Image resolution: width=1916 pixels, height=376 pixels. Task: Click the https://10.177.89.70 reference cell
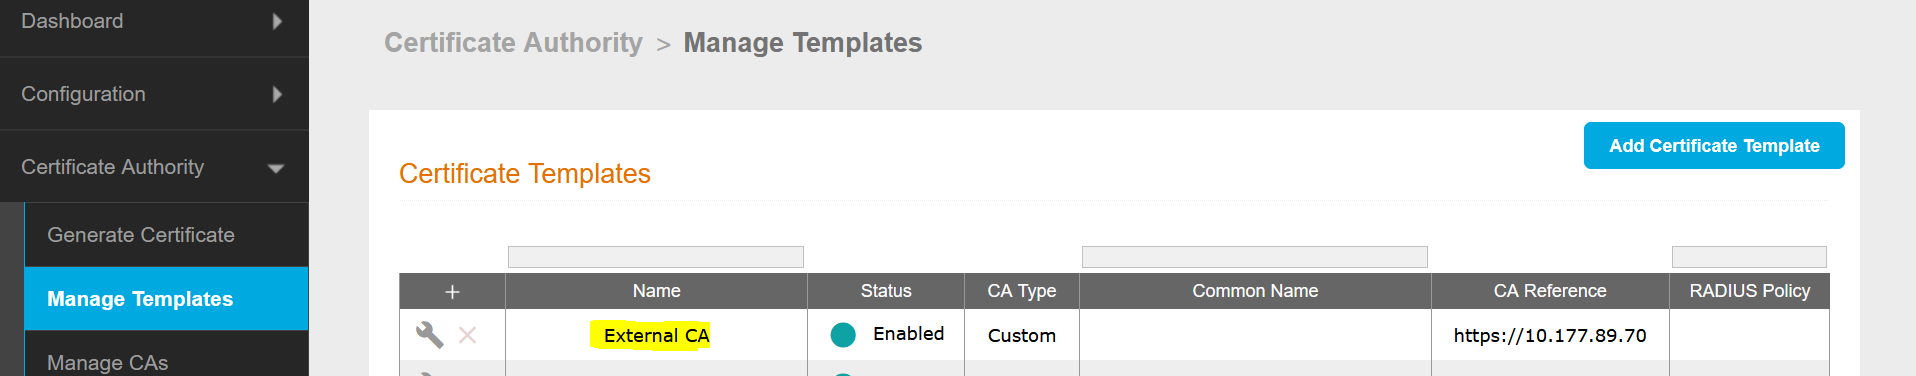click(x=1550, y=336)
